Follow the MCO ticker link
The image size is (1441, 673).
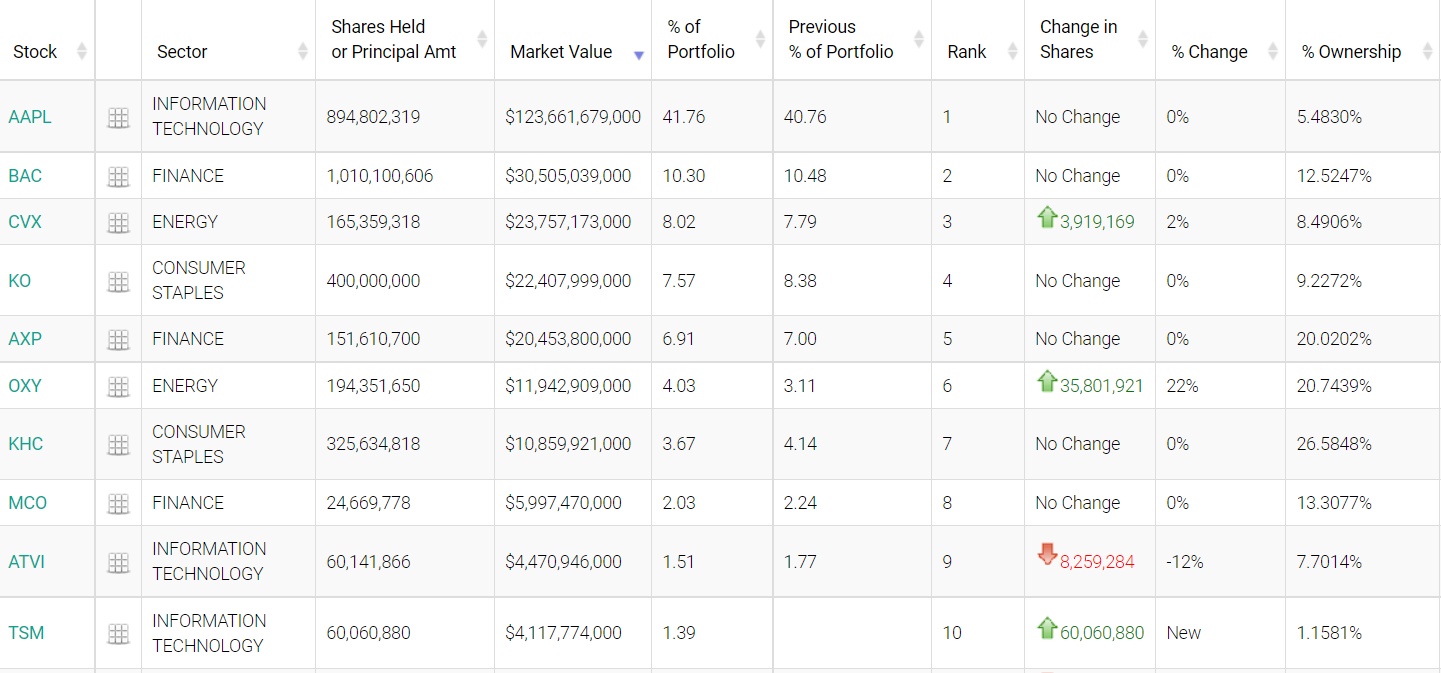point(28,503)
